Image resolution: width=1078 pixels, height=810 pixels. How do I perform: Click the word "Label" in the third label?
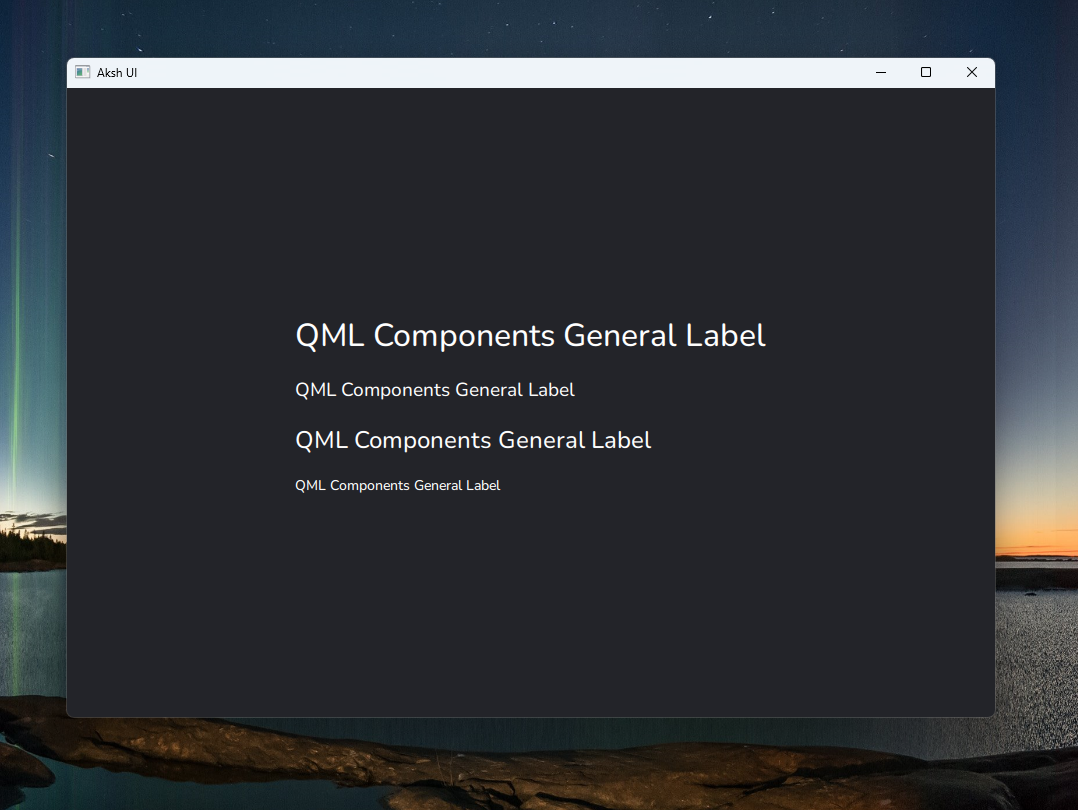click(x=621, y=440)
